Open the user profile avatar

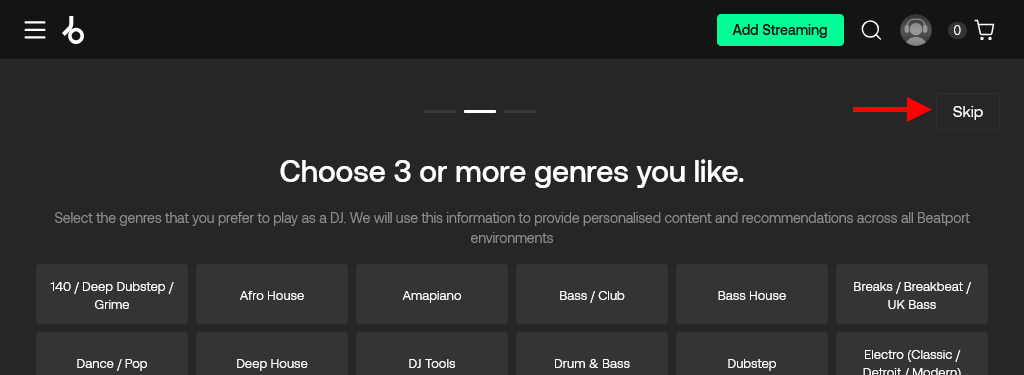click(x=916, y=30)
